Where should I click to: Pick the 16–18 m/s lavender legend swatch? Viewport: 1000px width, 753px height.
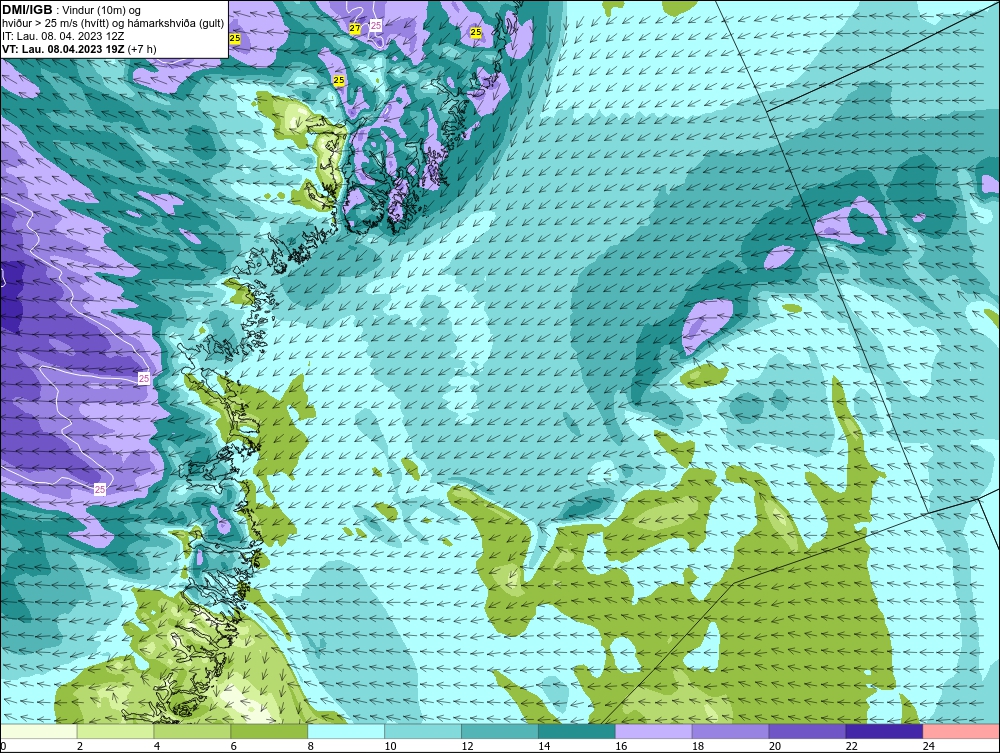click(654, 731)
